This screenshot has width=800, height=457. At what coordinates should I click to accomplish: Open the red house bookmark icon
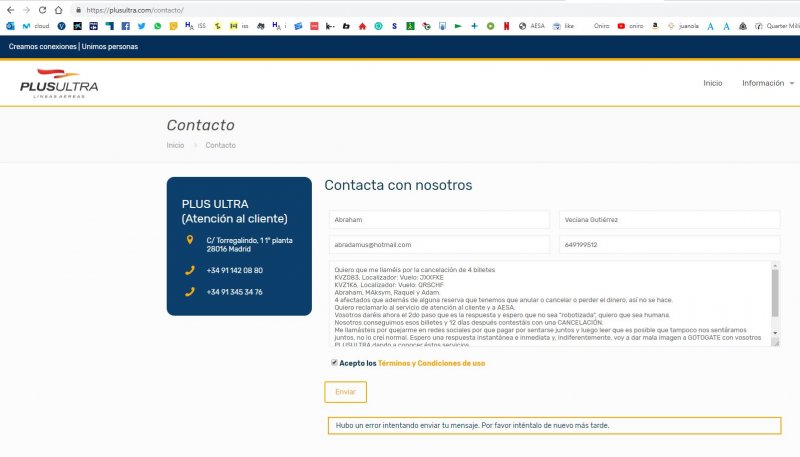[362, 26]
